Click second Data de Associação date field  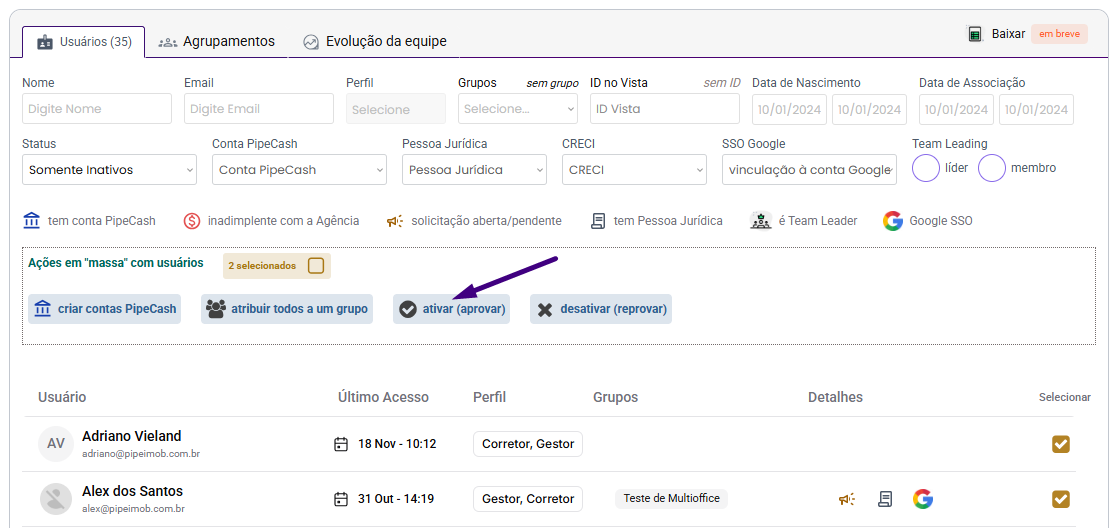point(1036,109)
